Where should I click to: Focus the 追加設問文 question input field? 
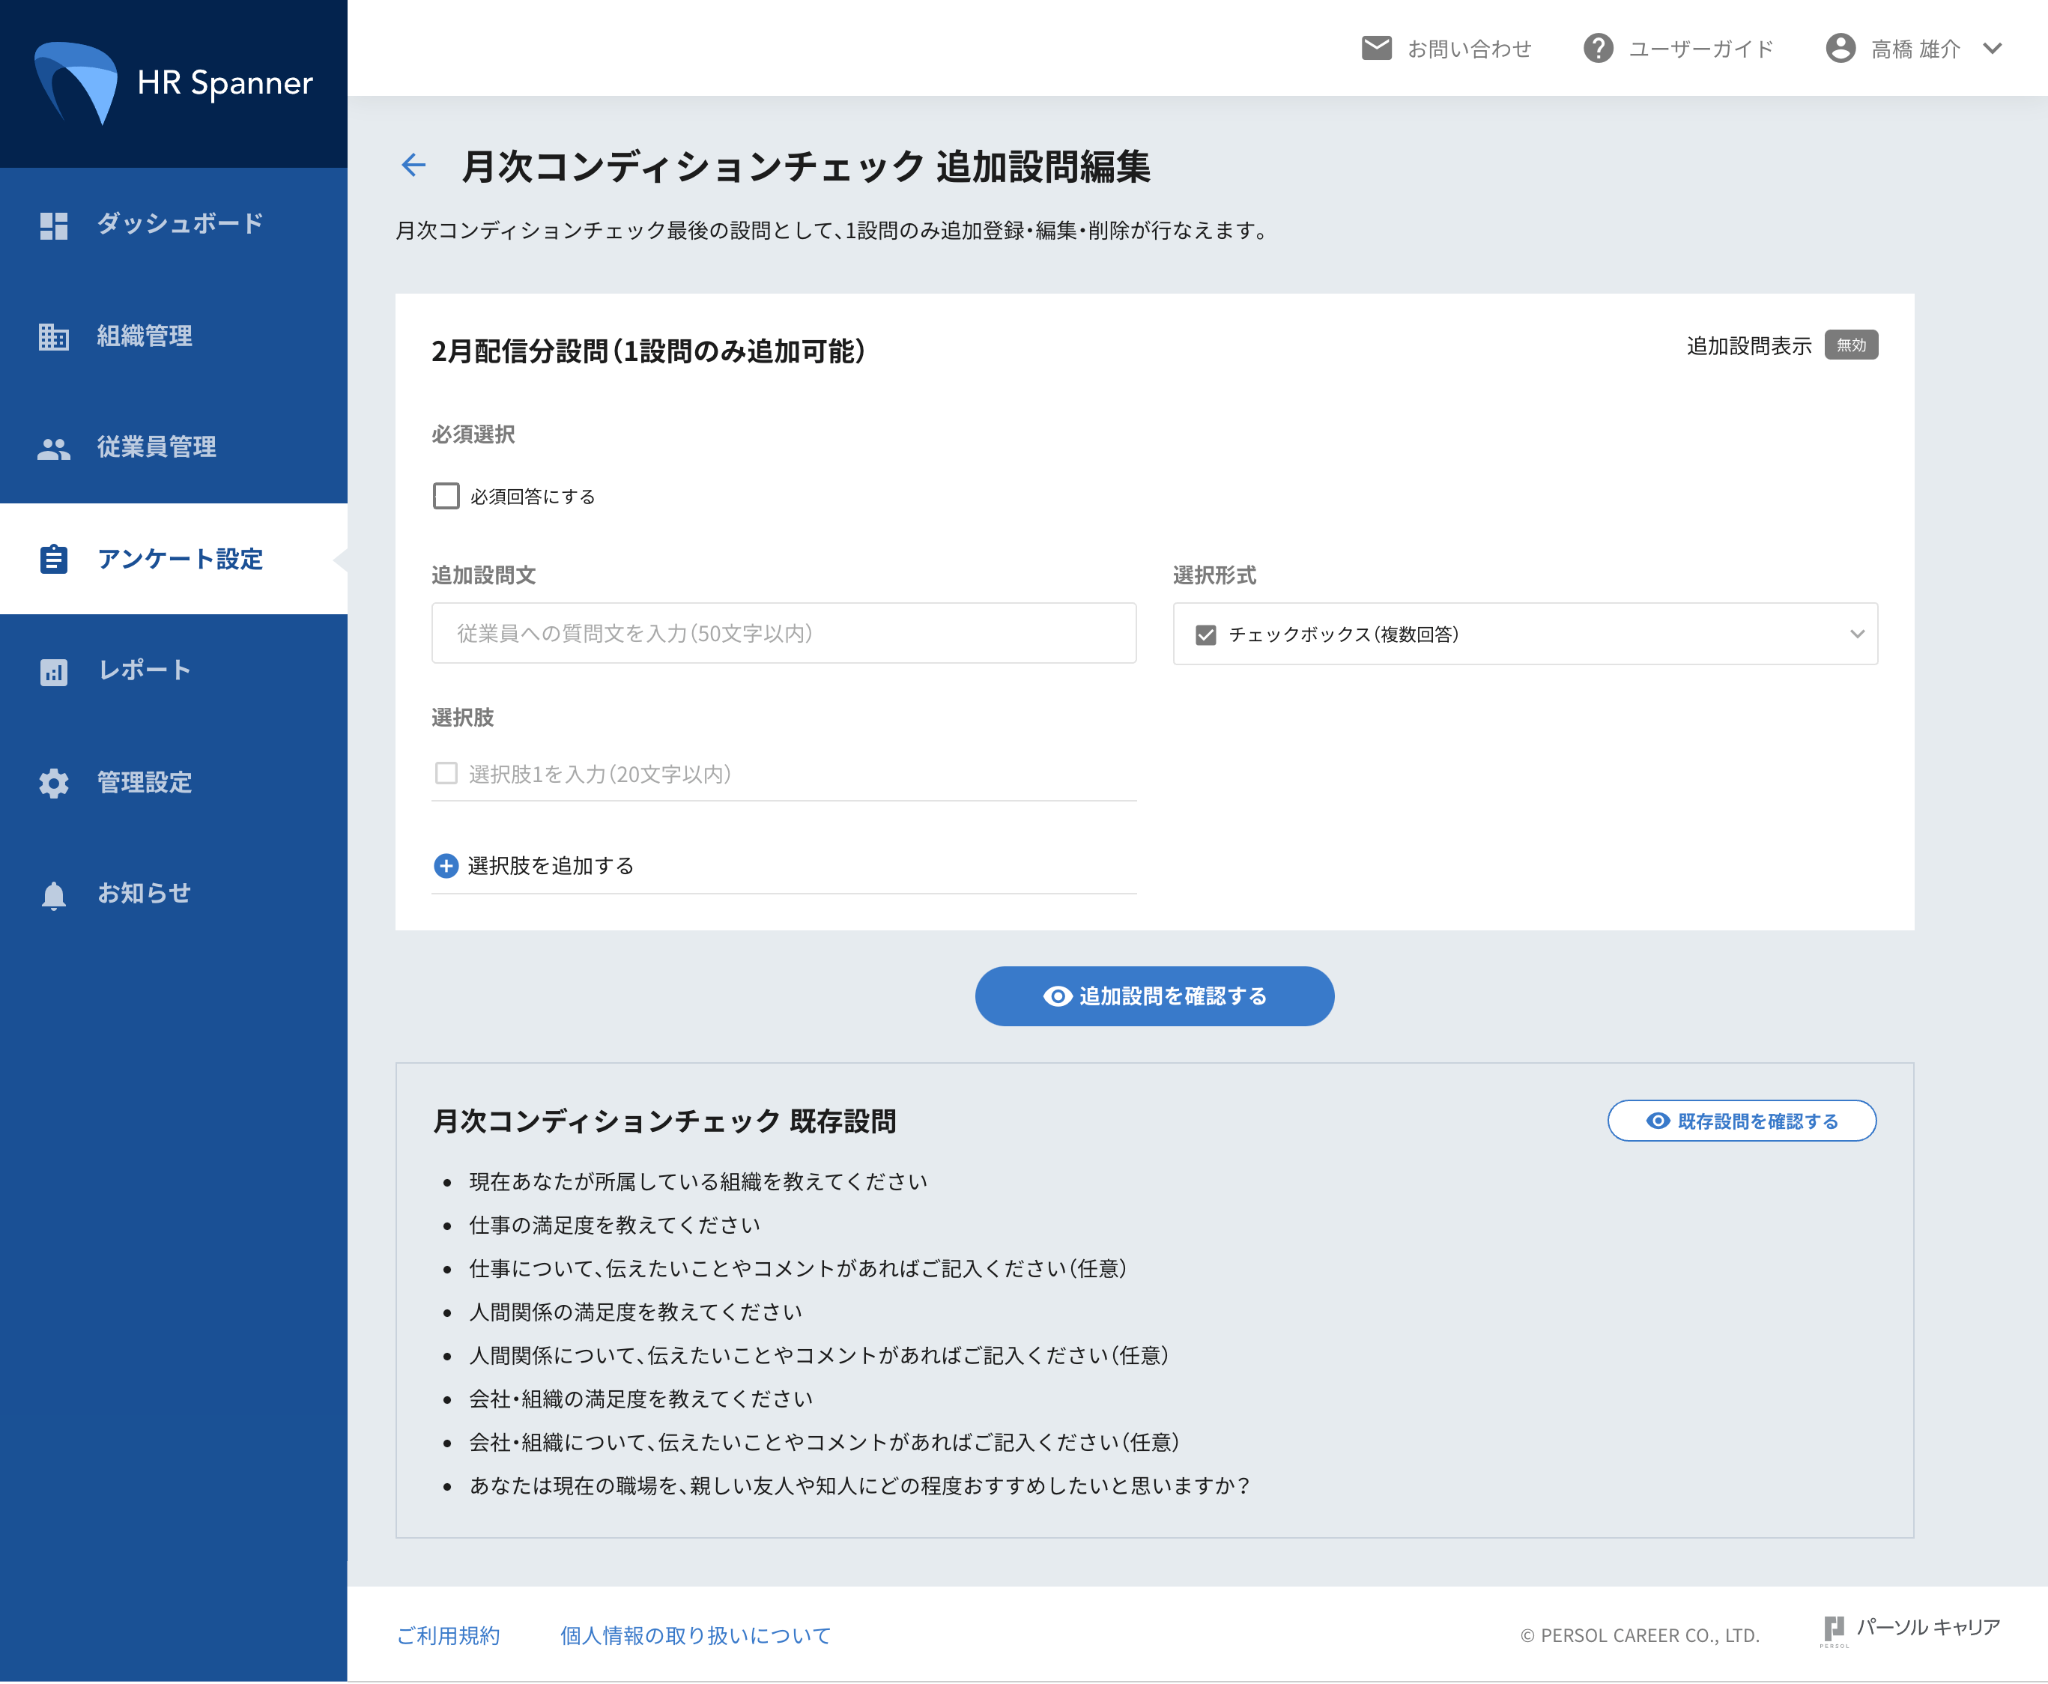(783, 633)
